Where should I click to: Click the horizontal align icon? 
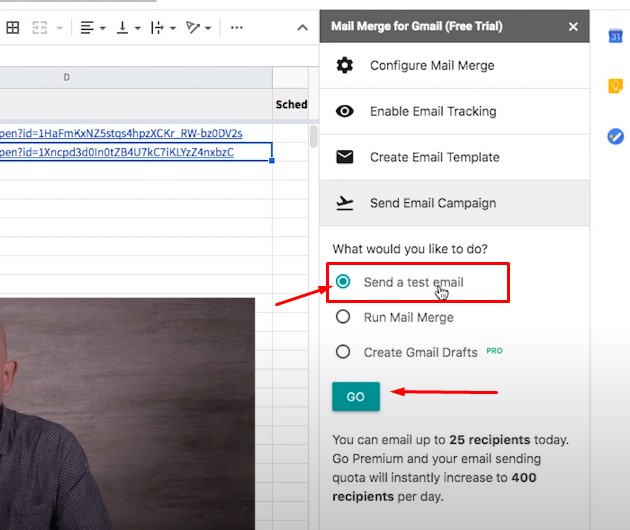tap(87, 28)
